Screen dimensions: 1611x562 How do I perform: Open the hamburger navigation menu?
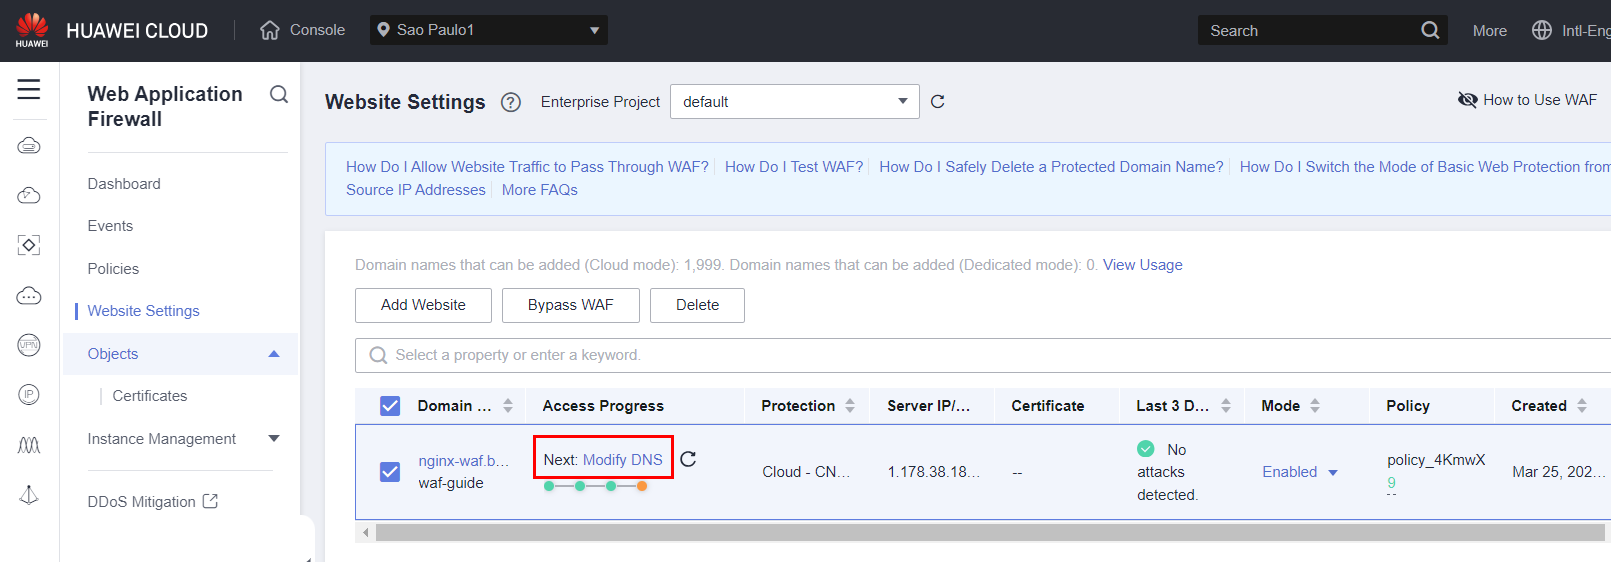pos(29,90)
